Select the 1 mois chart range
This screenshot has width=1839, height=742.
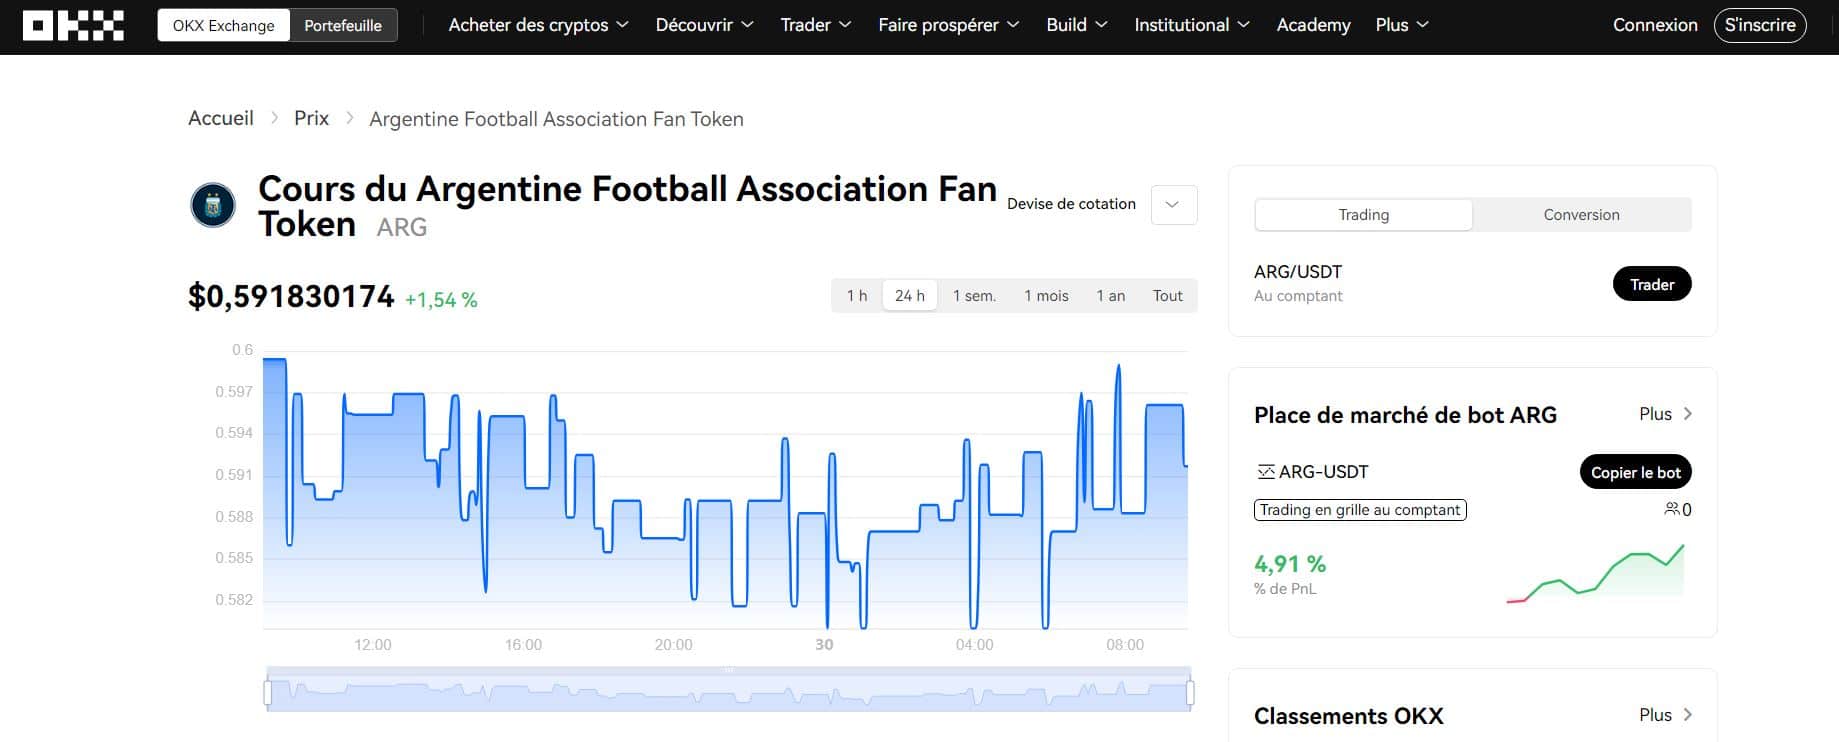[x=1046, y=296]
